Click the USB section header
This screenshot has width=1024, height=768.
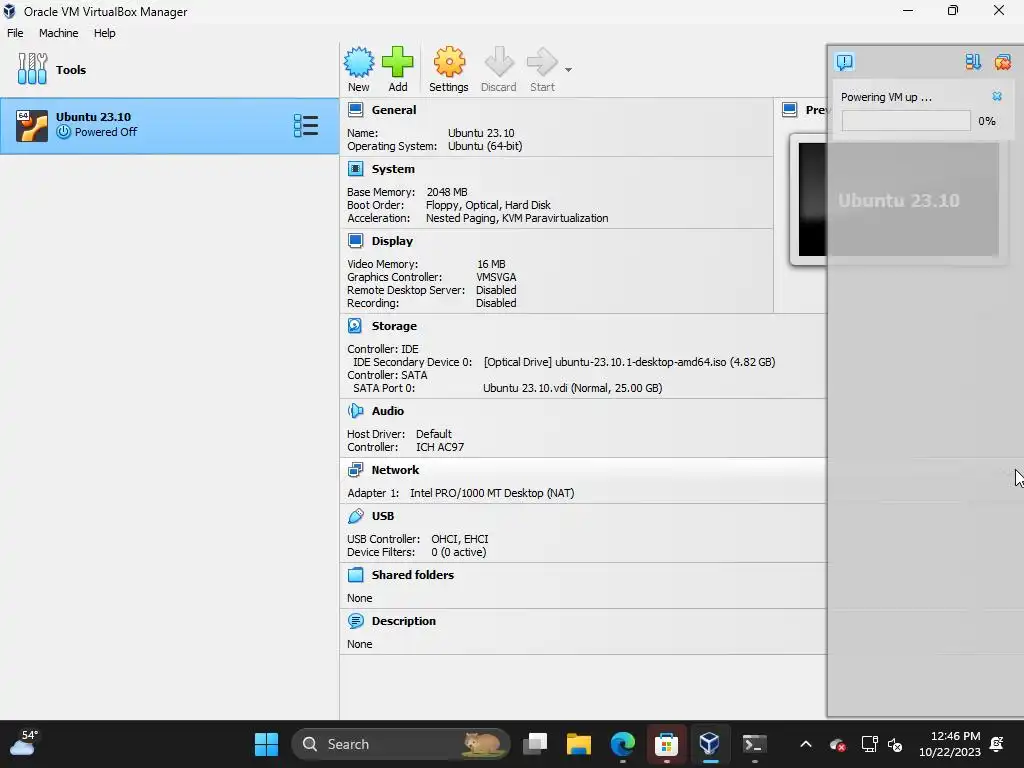click(x=383, y=516)
